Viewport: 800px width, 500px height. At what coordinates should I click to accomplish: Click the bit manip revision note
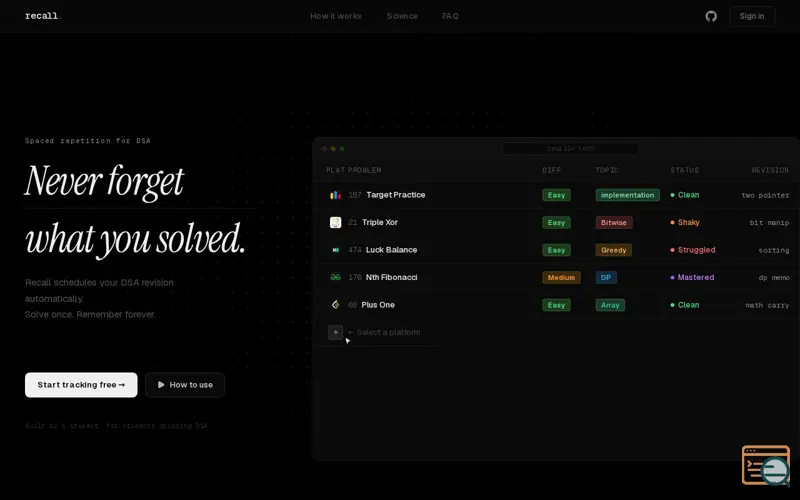click(x=769, y=222)
